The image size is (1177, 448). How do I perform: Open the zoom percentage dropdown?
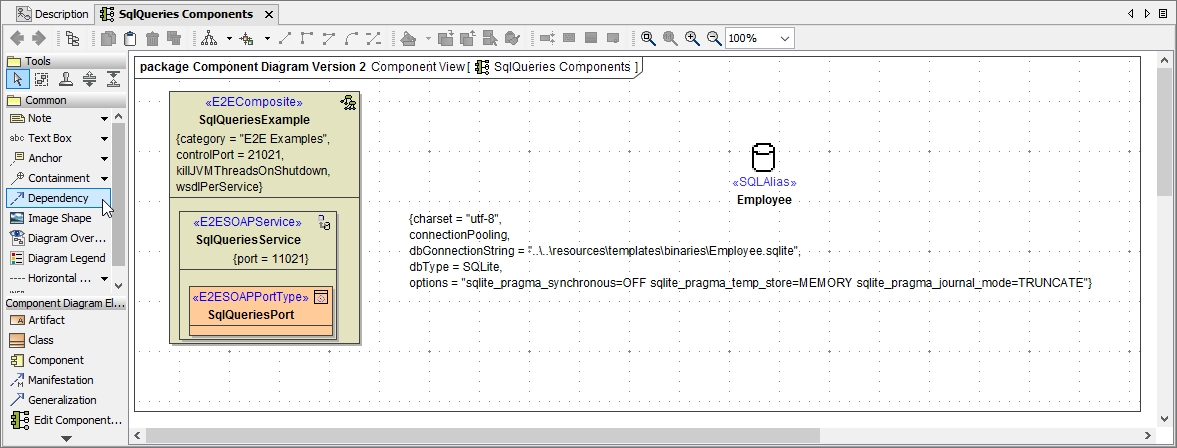(784, 38)
